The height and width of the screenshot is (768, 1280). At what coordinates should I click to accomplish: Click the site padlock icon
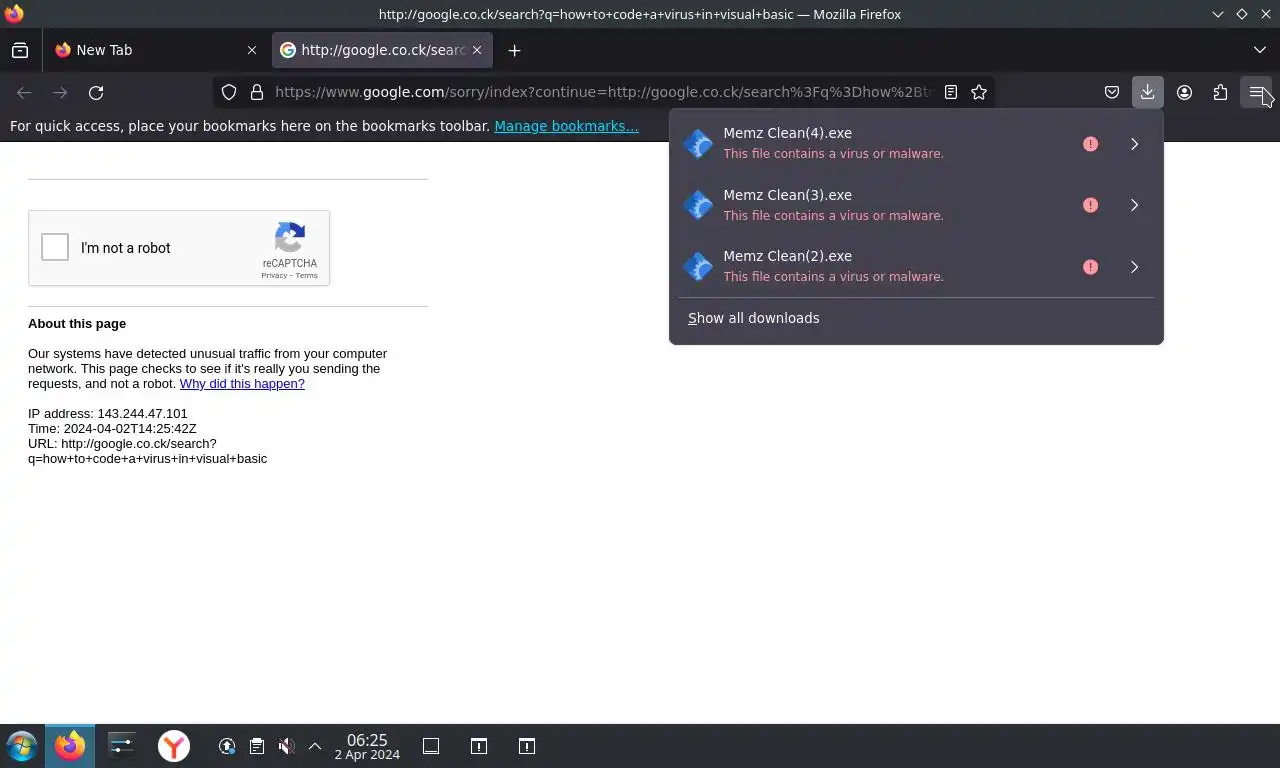[257, 92]
